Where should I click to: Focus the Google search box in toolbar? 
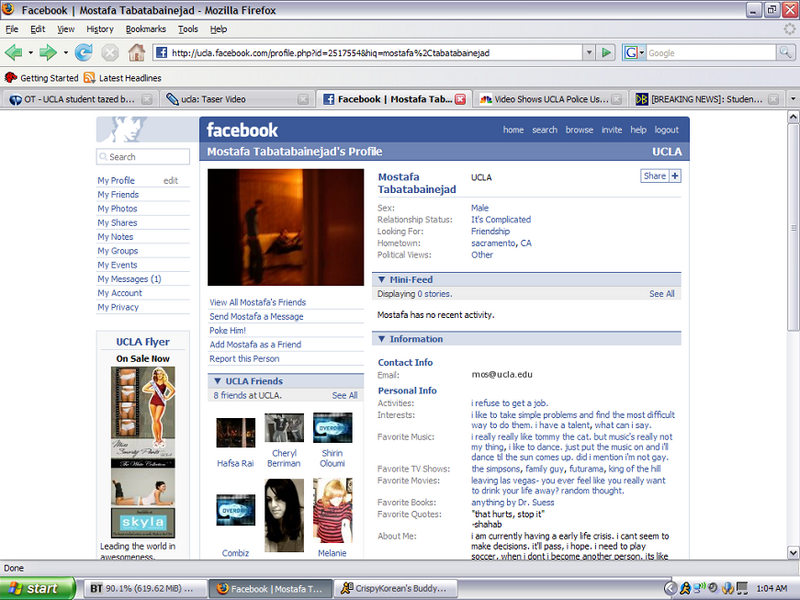(x=711, y=53)
